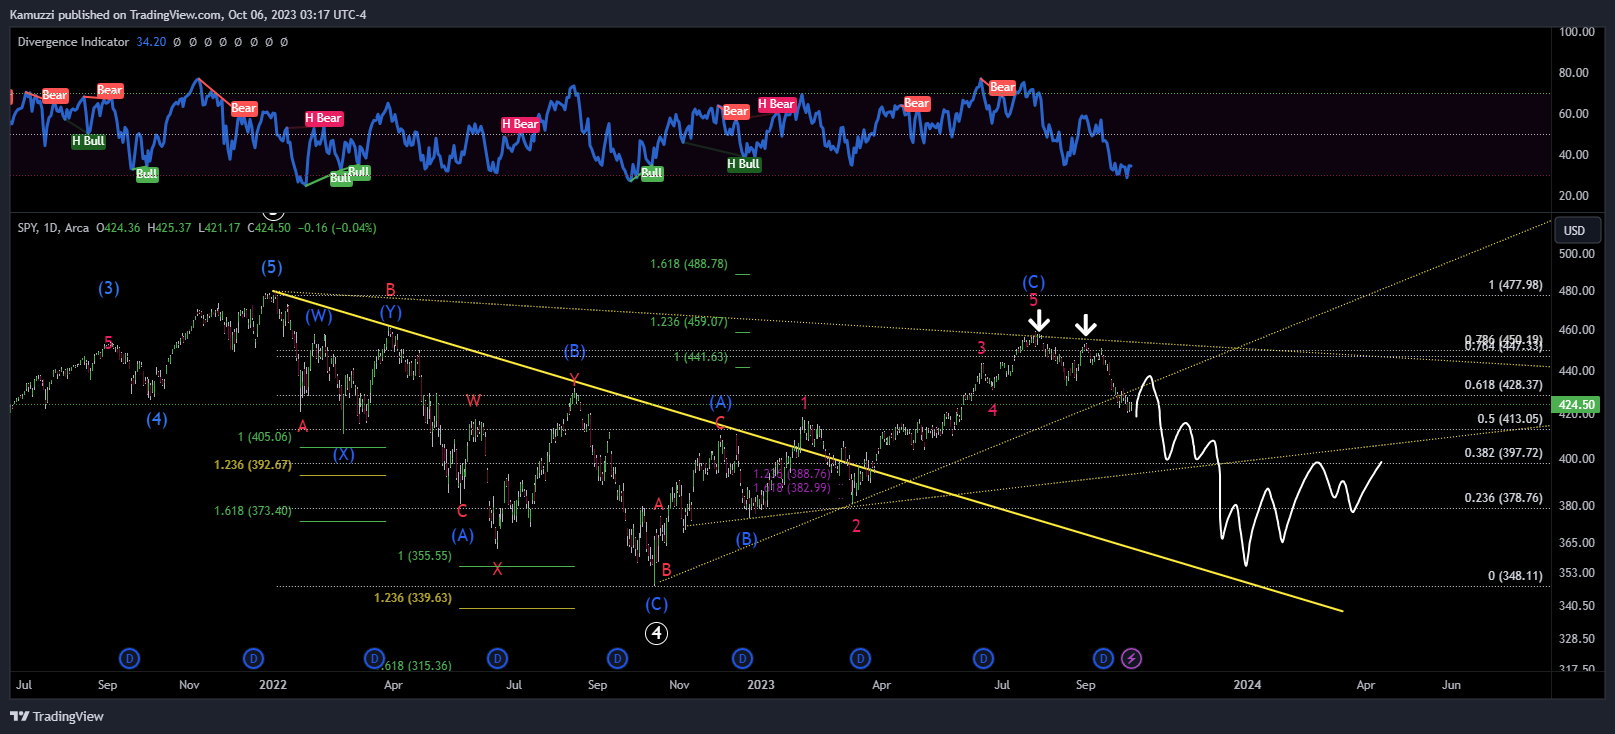Click the blue (4) wave label
This screenshot has width=1615, height=734.
click(x=157, y=419)
